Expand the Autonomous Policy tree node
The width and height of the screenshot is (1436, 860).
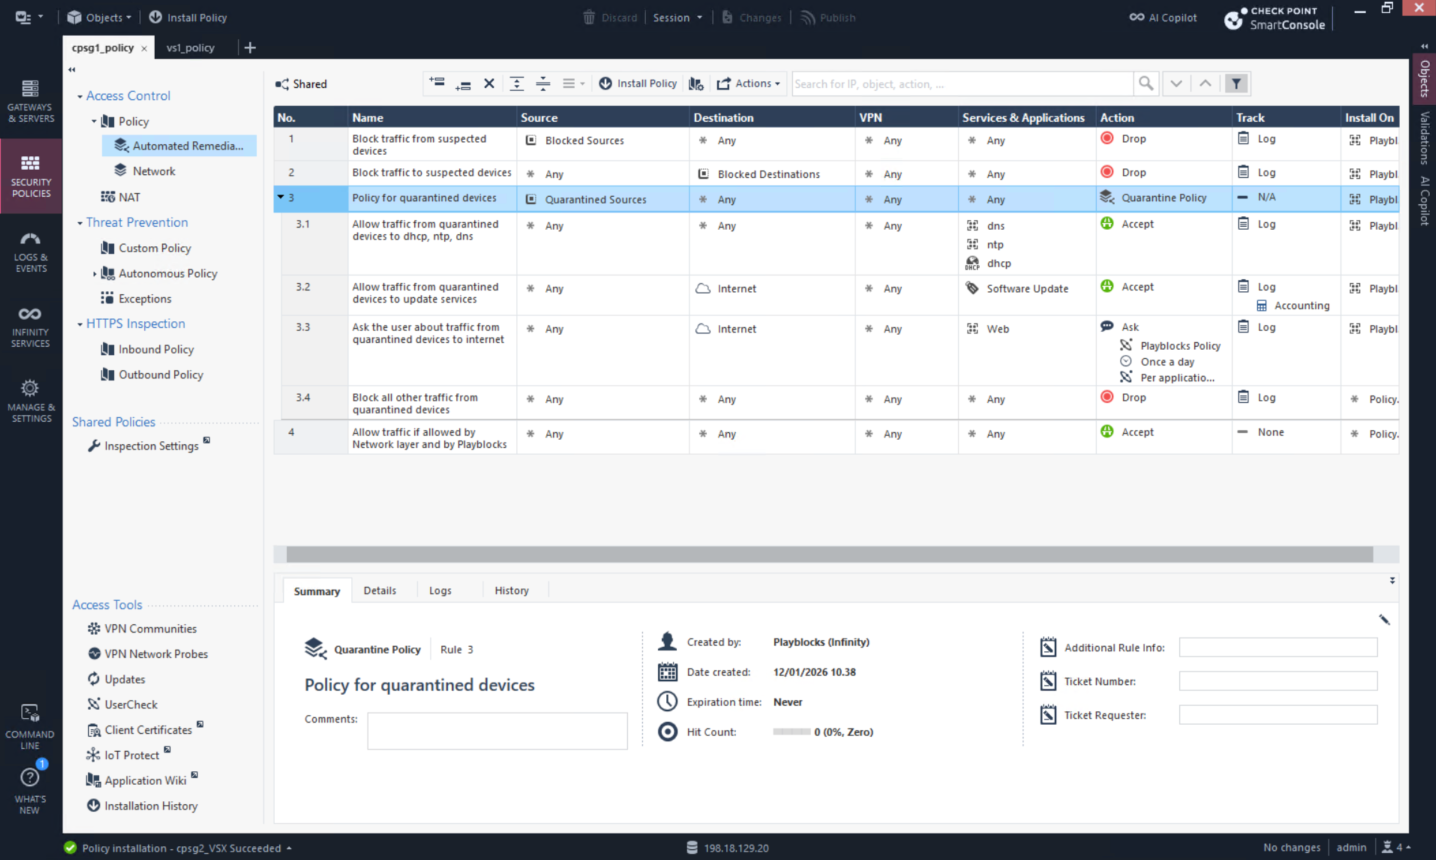[x=95, y=274]
